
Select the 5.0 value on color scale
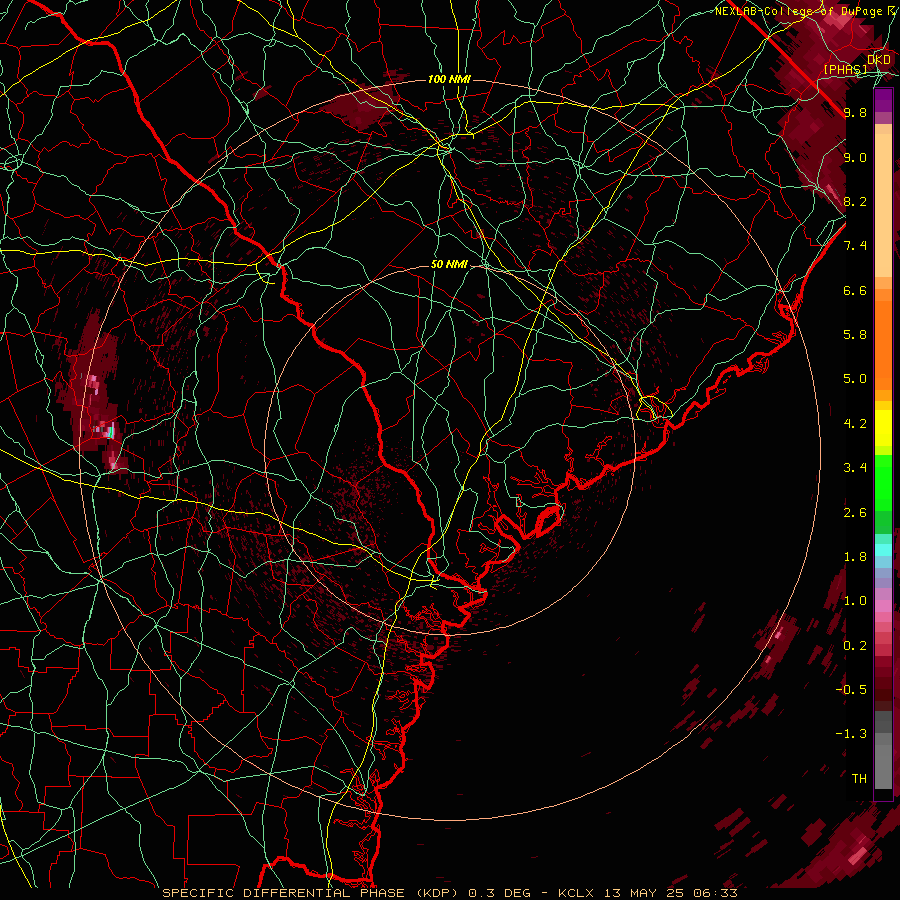click(855, 379)
